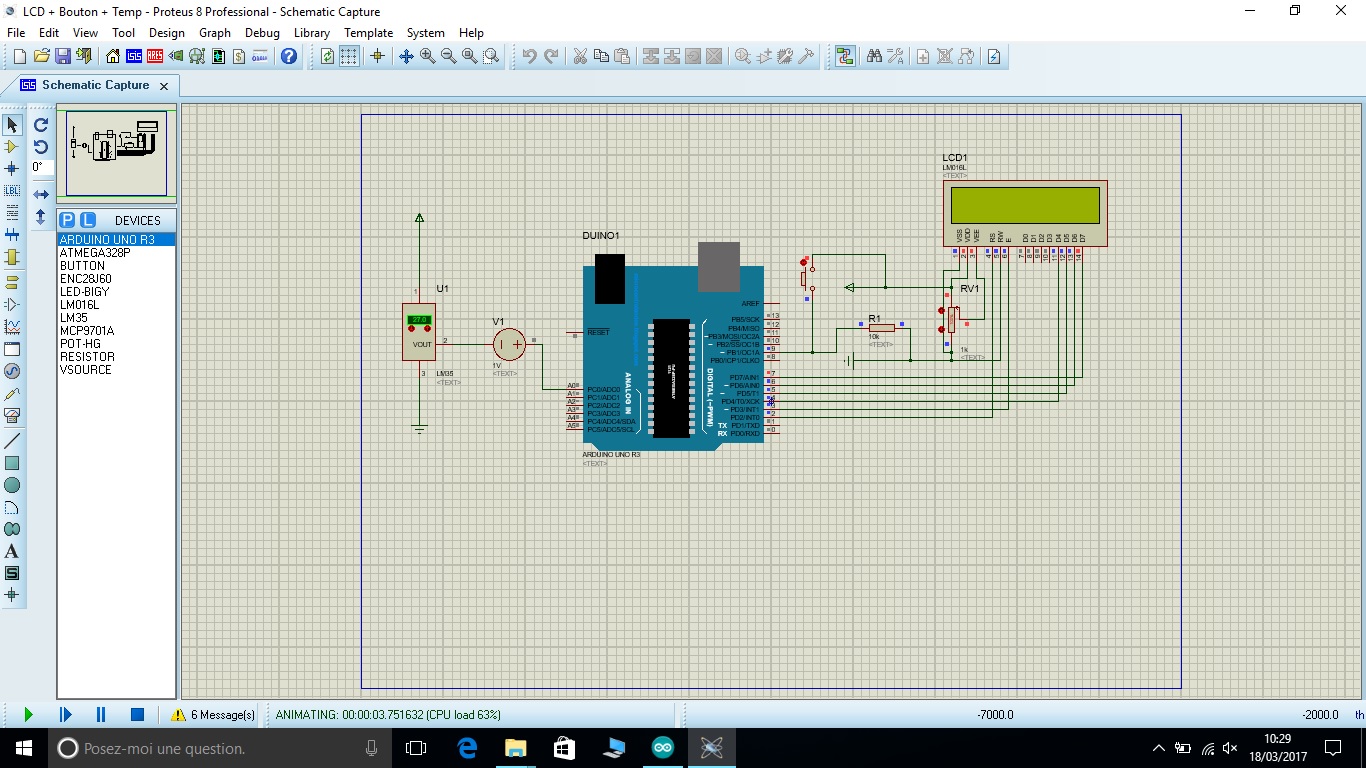
Task: Open the 6 Message(s) warning log
Action: click(x=212, y=715)
